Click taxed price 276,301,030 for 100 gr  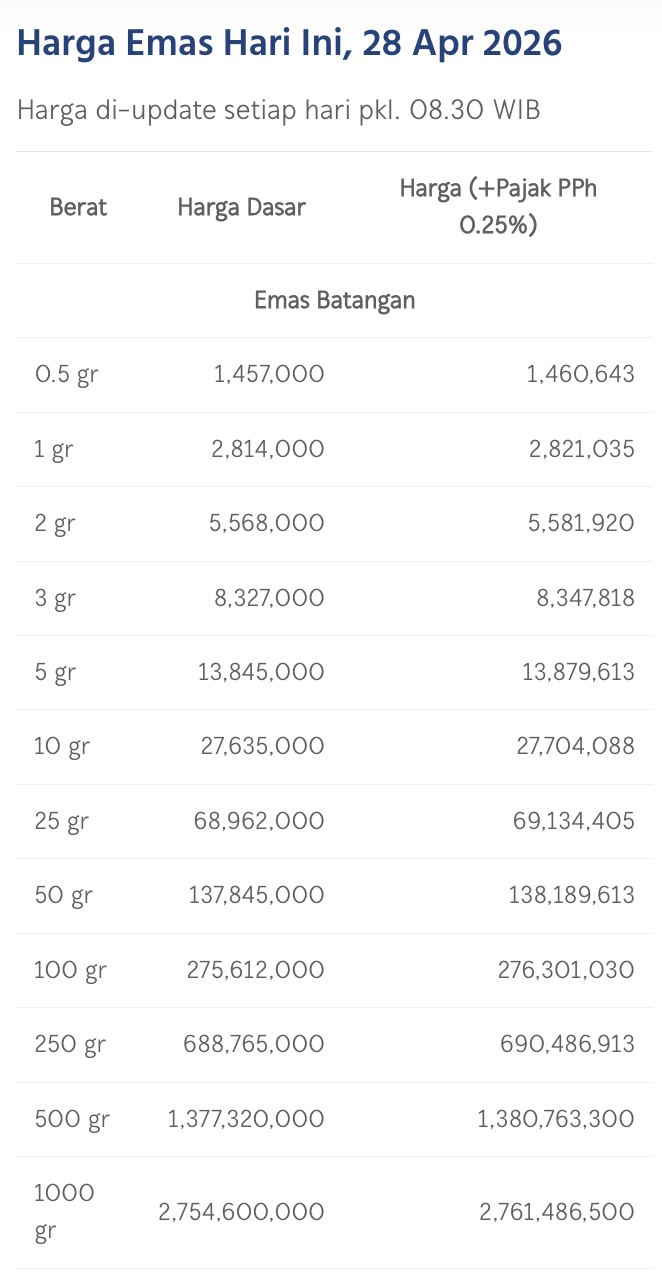click(x=565, y=969)
